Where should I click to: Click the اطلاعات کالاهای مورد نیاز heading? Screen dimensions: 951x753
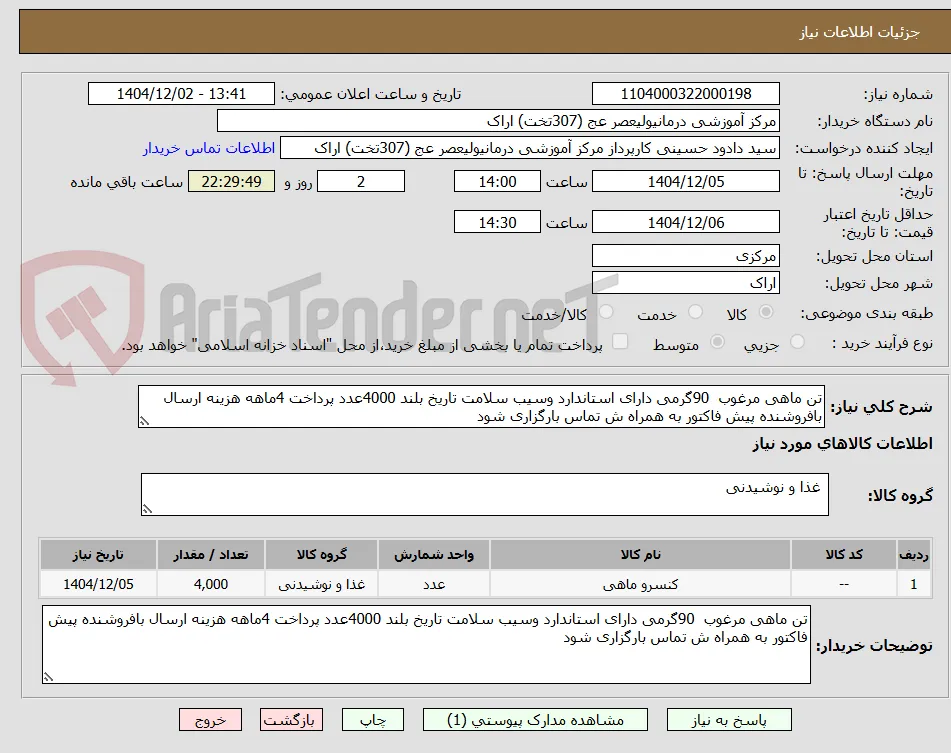842,444
